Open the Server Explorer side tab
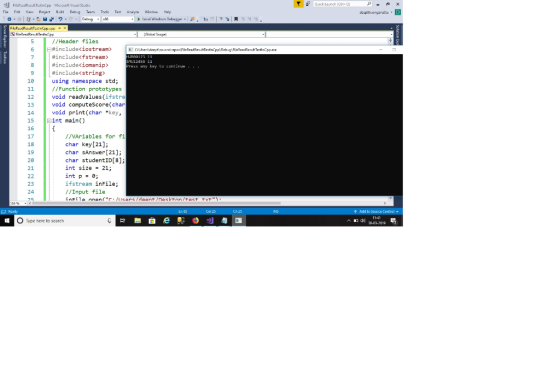This screenshot has height=373, width=560. [5, 37]
